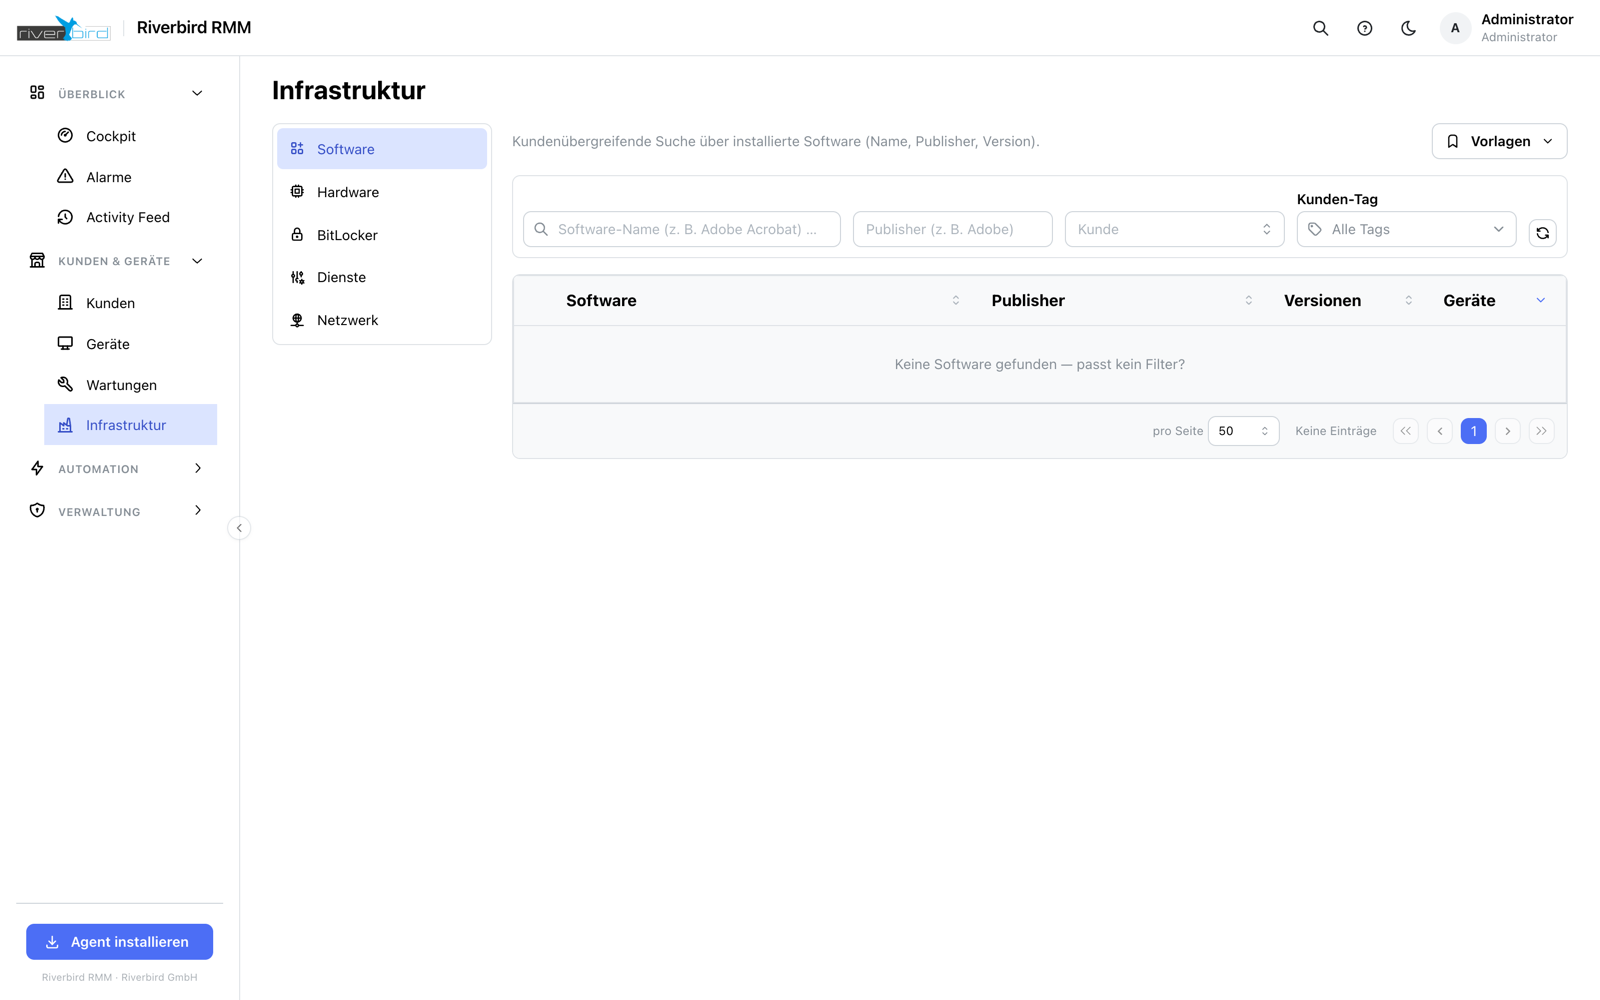Switch to the Dienste tab
This screenshot has height=1000, width=1600.
pos(382,277)
